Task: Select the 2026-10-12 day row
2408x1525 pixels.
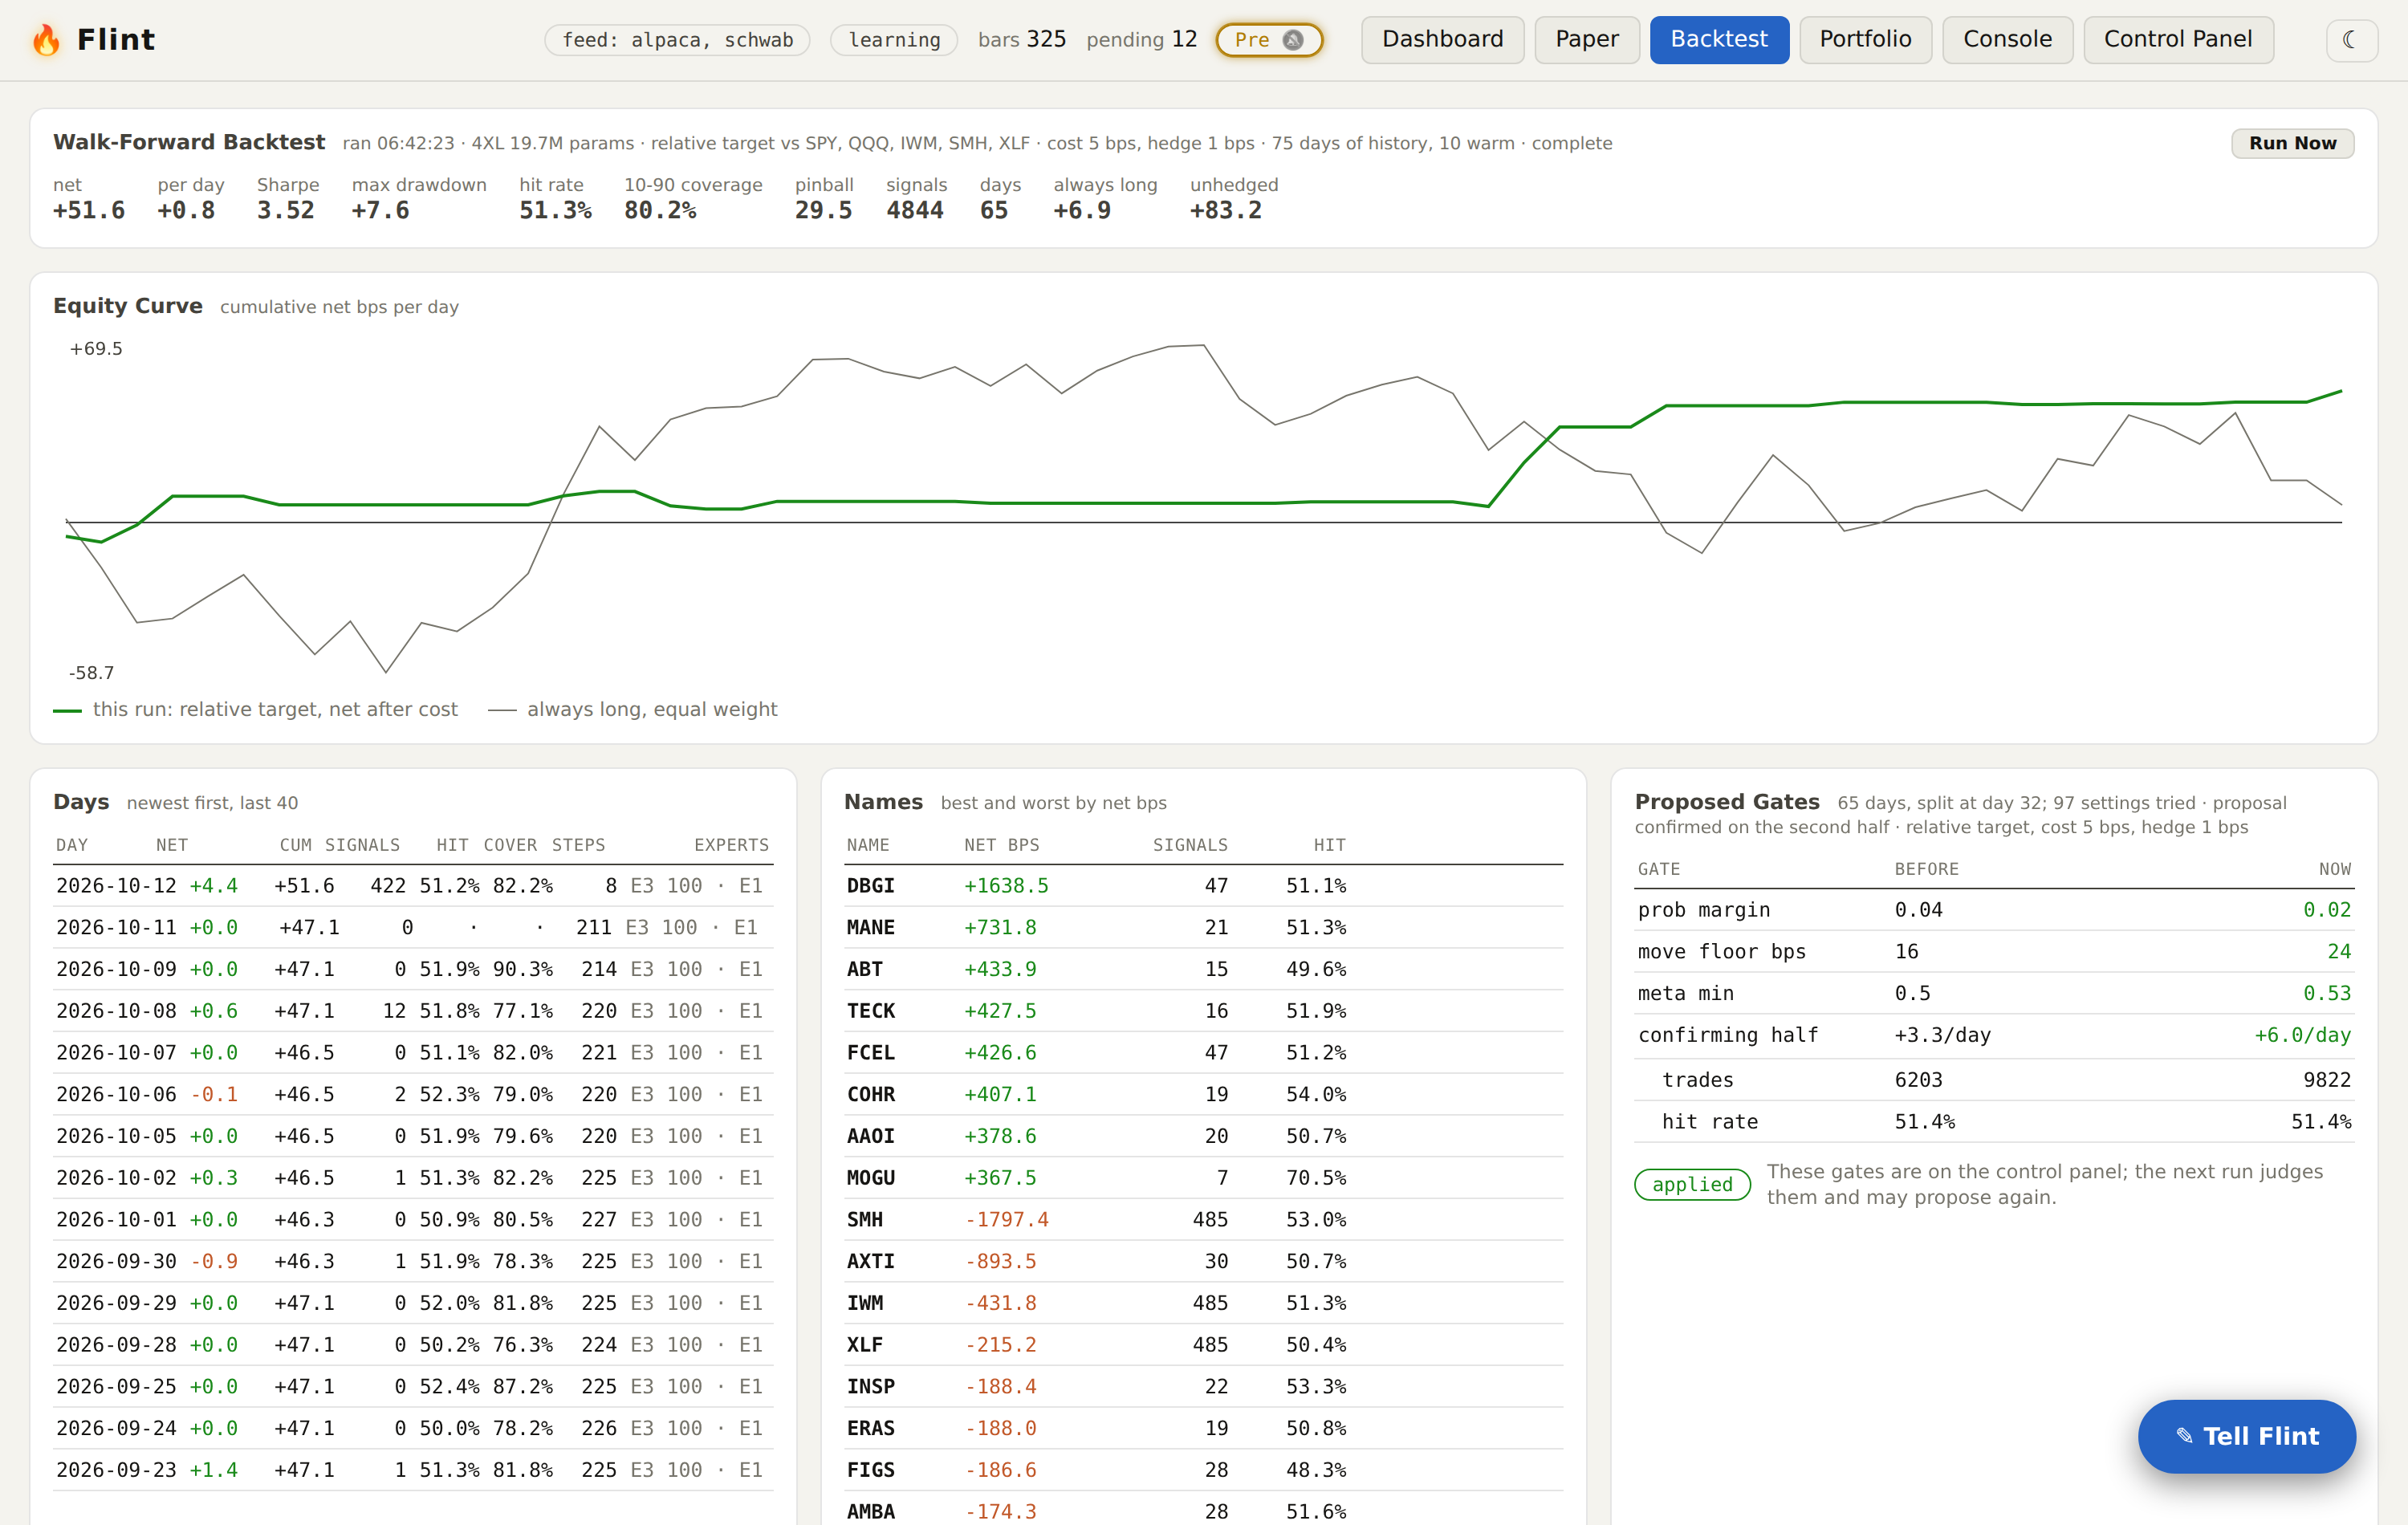Action: pos(412,886)
